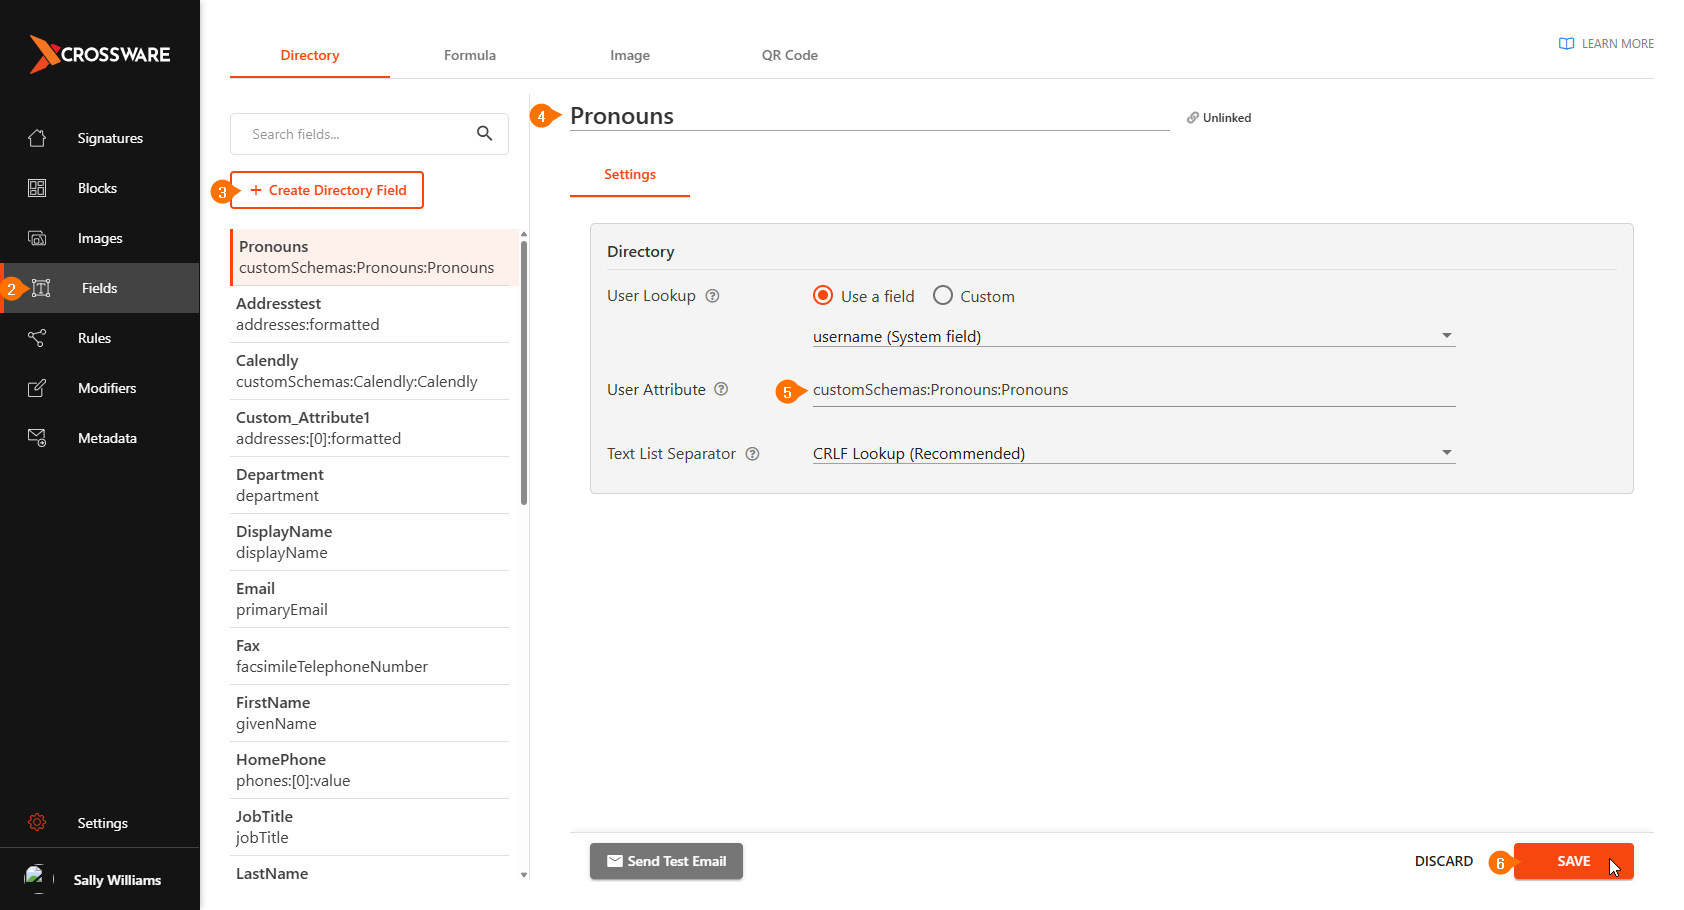Click the Modifiers edit icon
The width and height of the screenshot is (1684, 910).
coord(37,388)
